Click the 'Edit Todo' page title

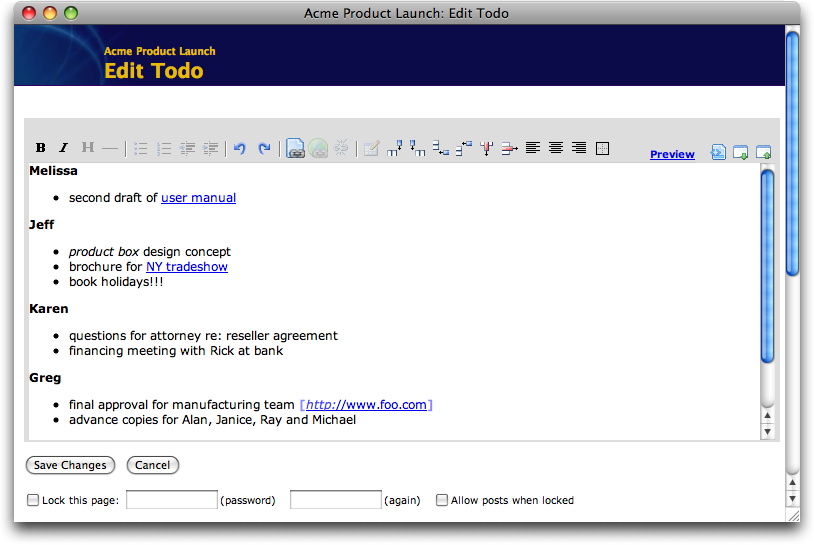point(154,71)
